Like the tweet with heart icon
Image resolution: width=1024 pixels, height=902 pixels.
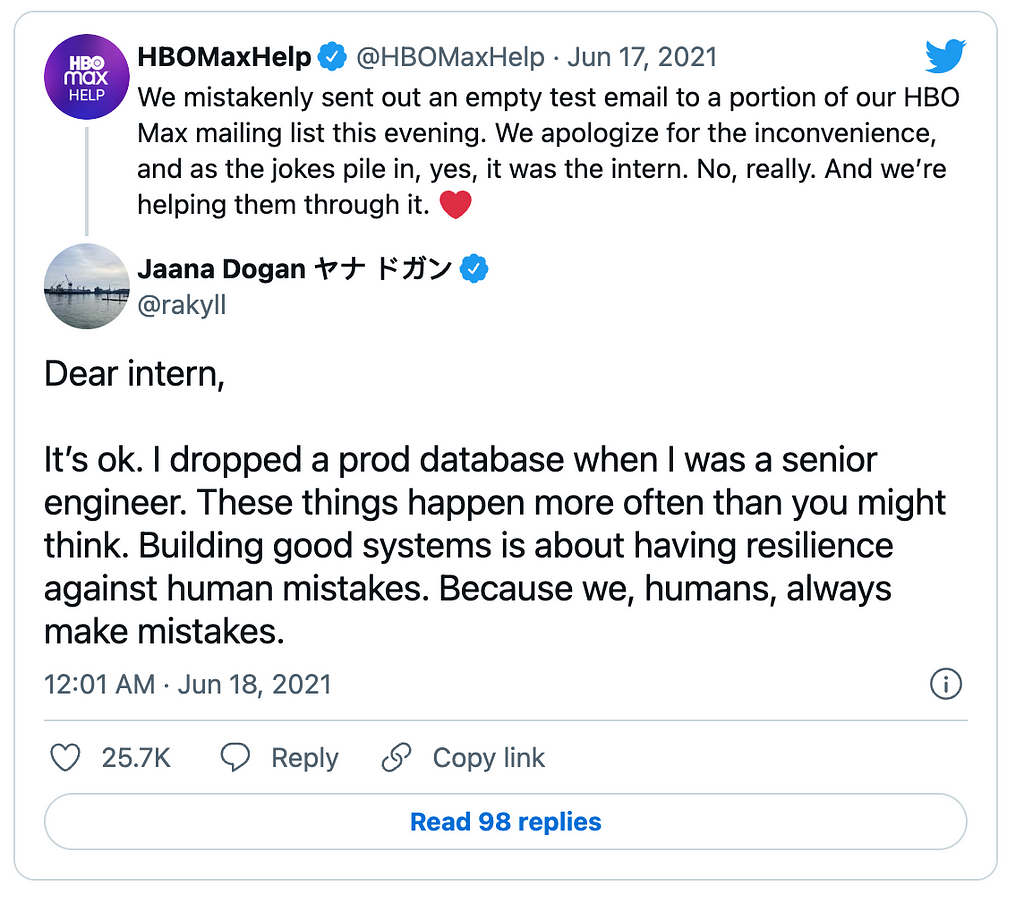[x=65, y=758]
